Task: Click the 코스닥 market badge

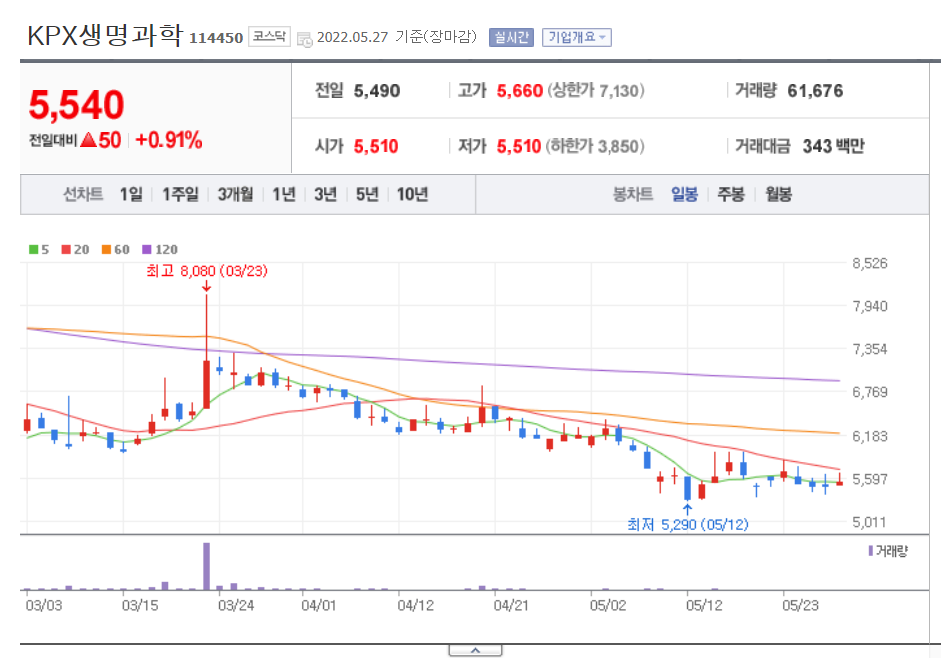Action: (269, 37)
